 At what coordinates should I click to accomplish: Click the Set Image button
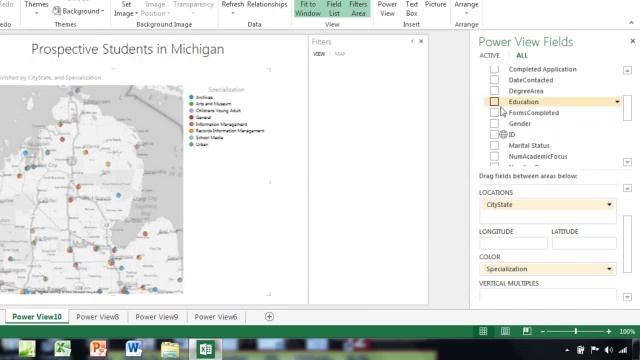(x=126, y=9)
